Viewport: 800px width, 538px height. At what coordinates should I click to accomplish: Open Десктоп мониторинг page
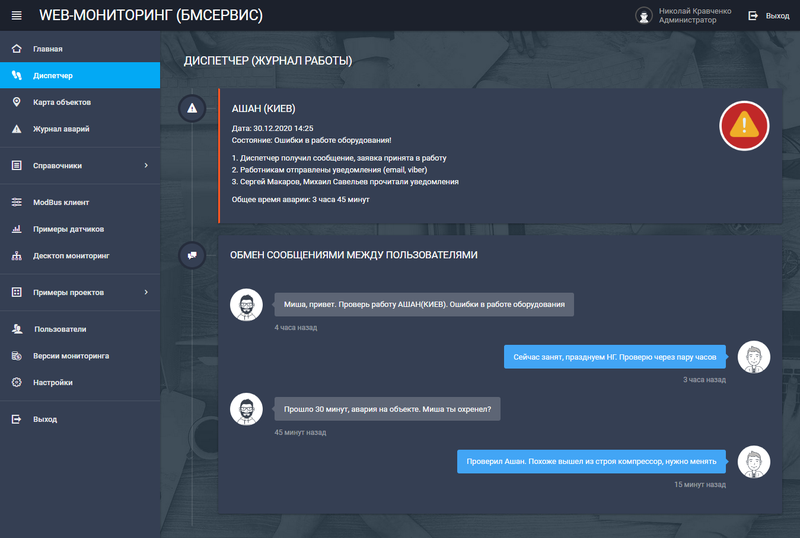coord(80,255)
